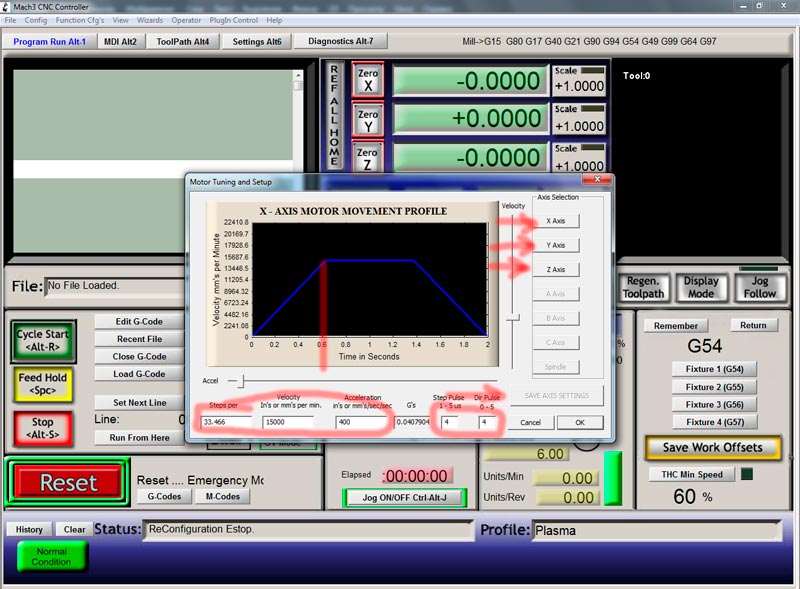Viewport: 800px width, 589px height.
Task: Click OK in Motor Tuning dialog
Action: coord(580,423)
